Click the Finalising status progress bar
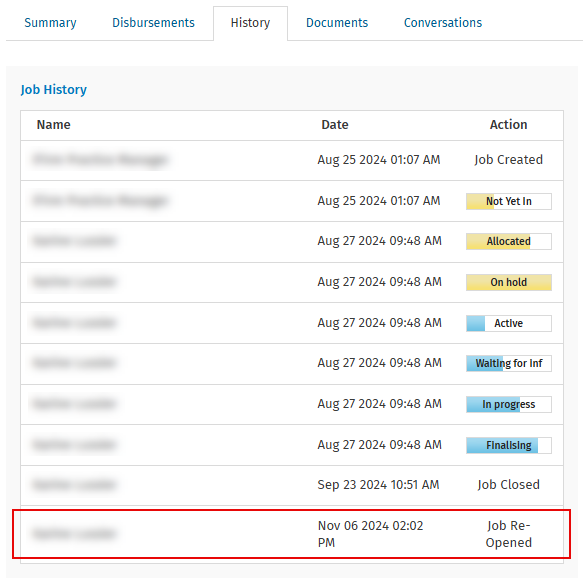 click(x=509, y=445)
